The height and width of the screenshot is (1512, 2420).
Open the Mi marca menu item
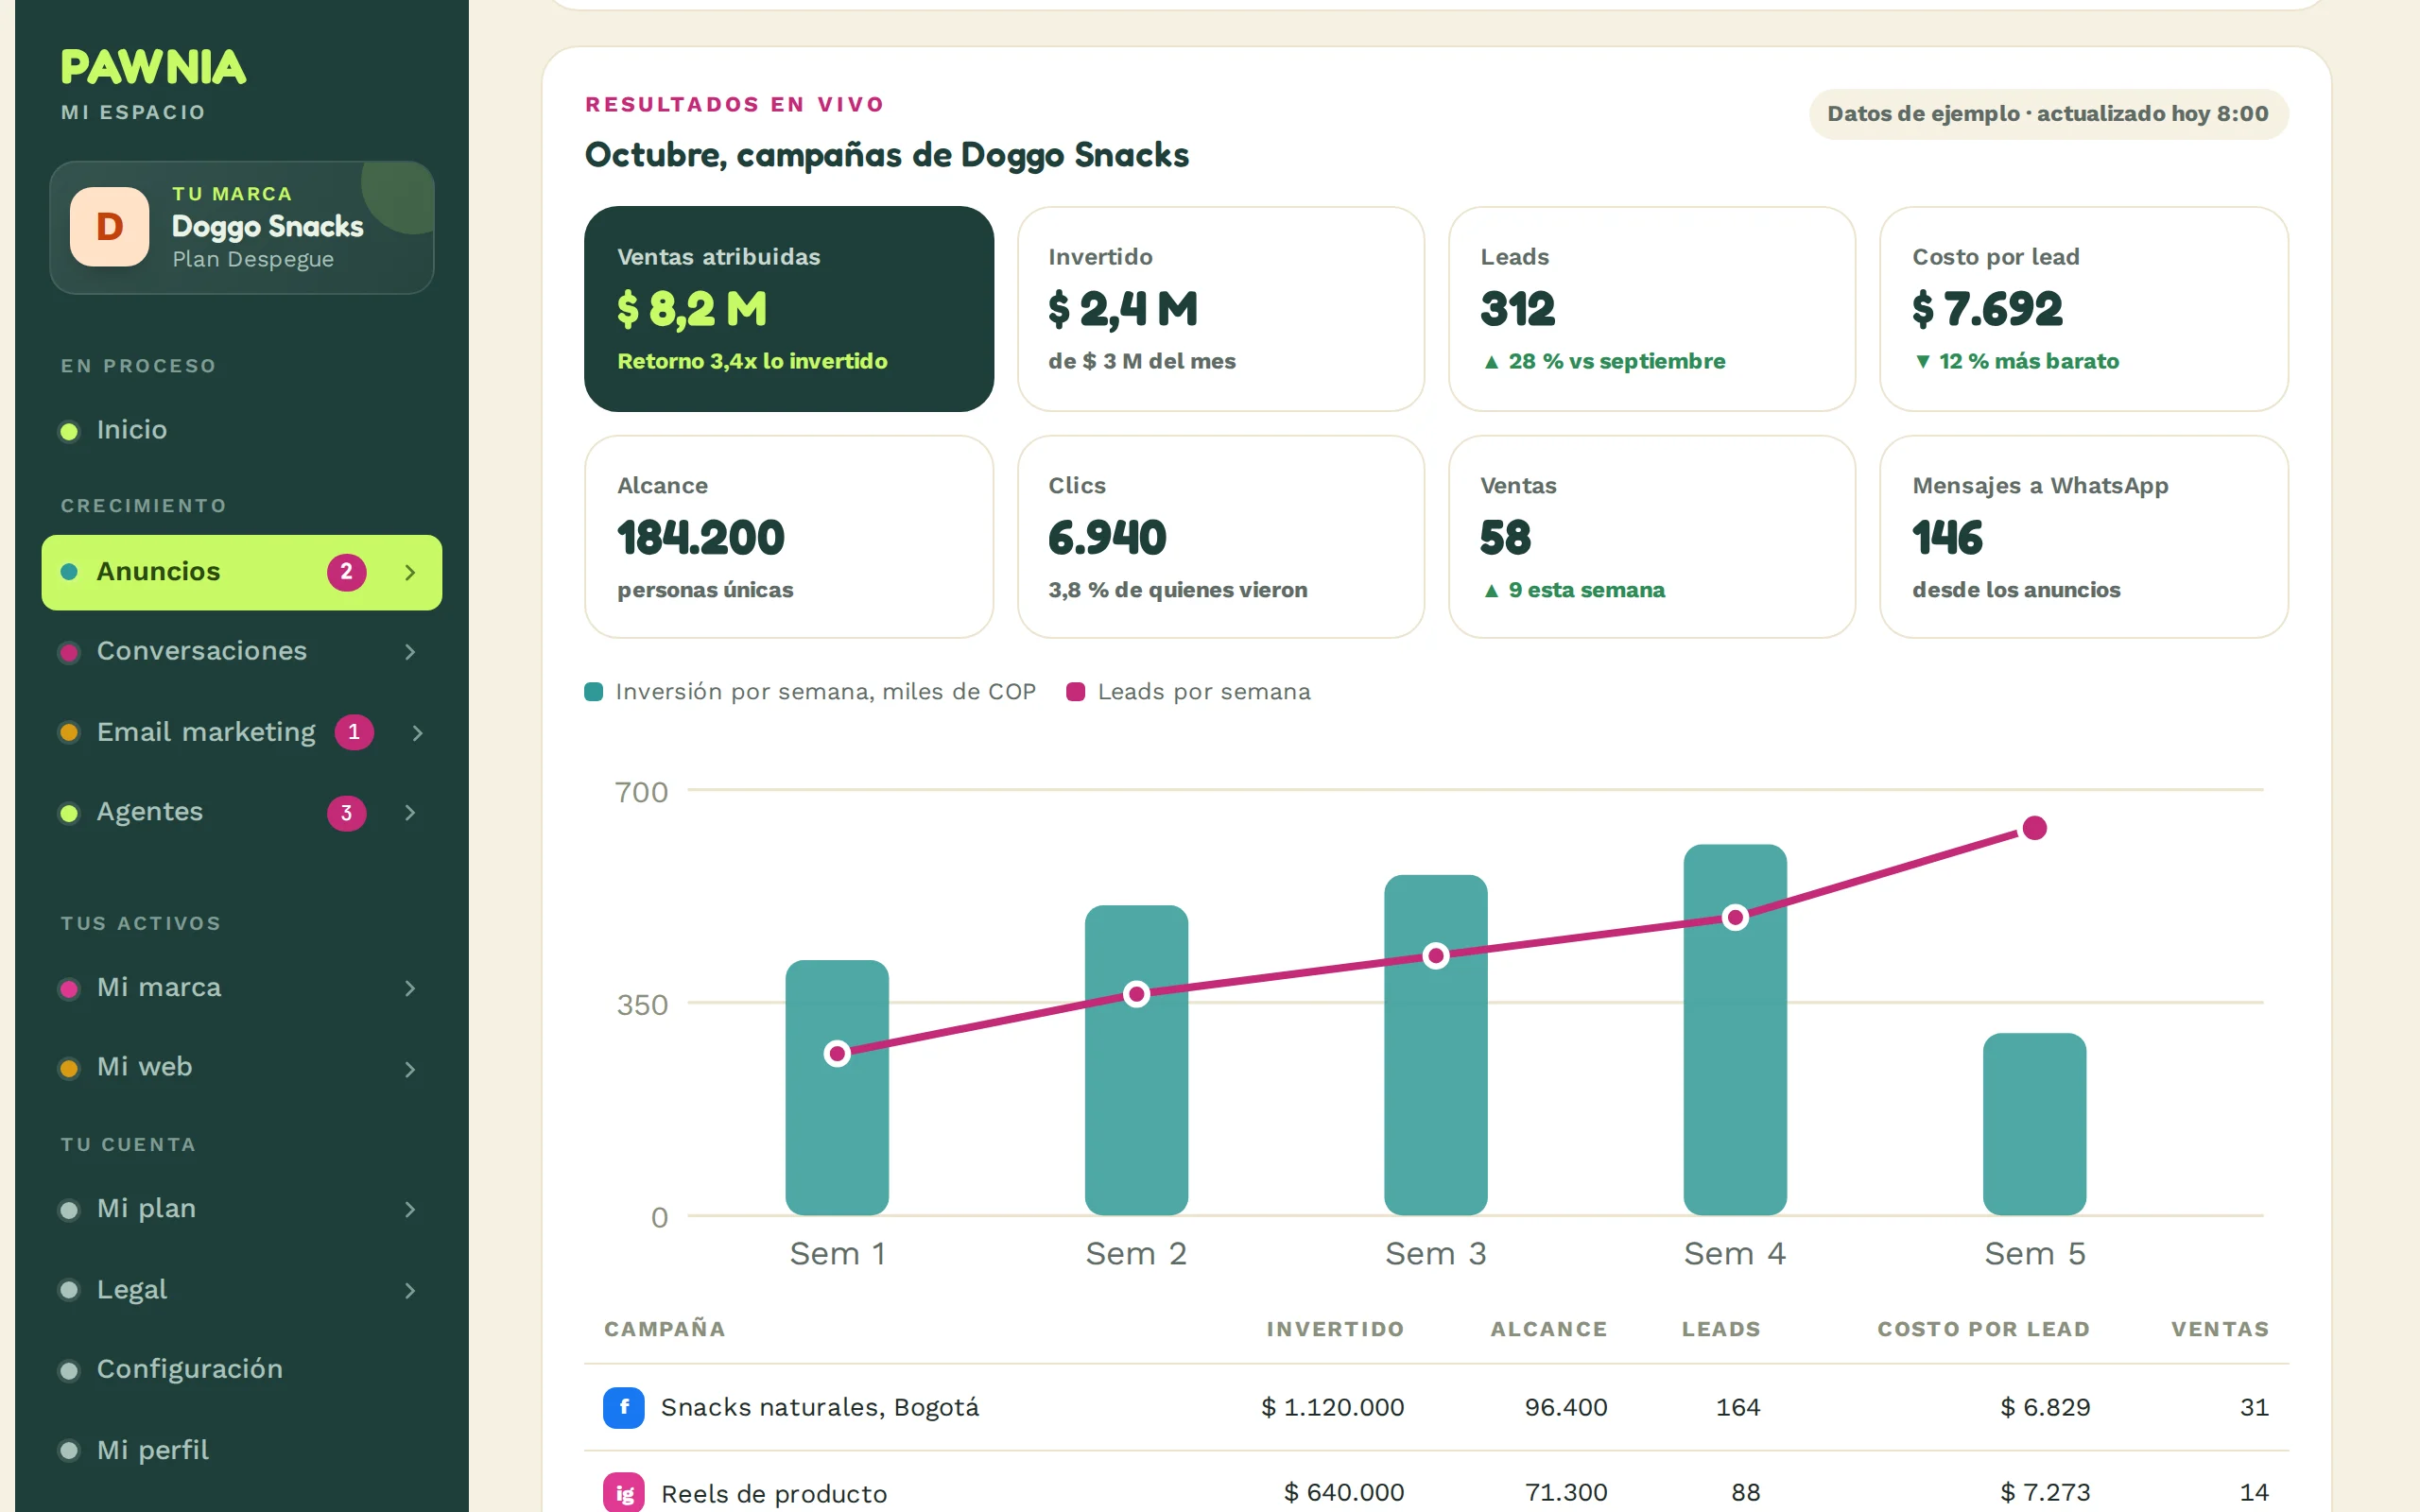[242, 988]
